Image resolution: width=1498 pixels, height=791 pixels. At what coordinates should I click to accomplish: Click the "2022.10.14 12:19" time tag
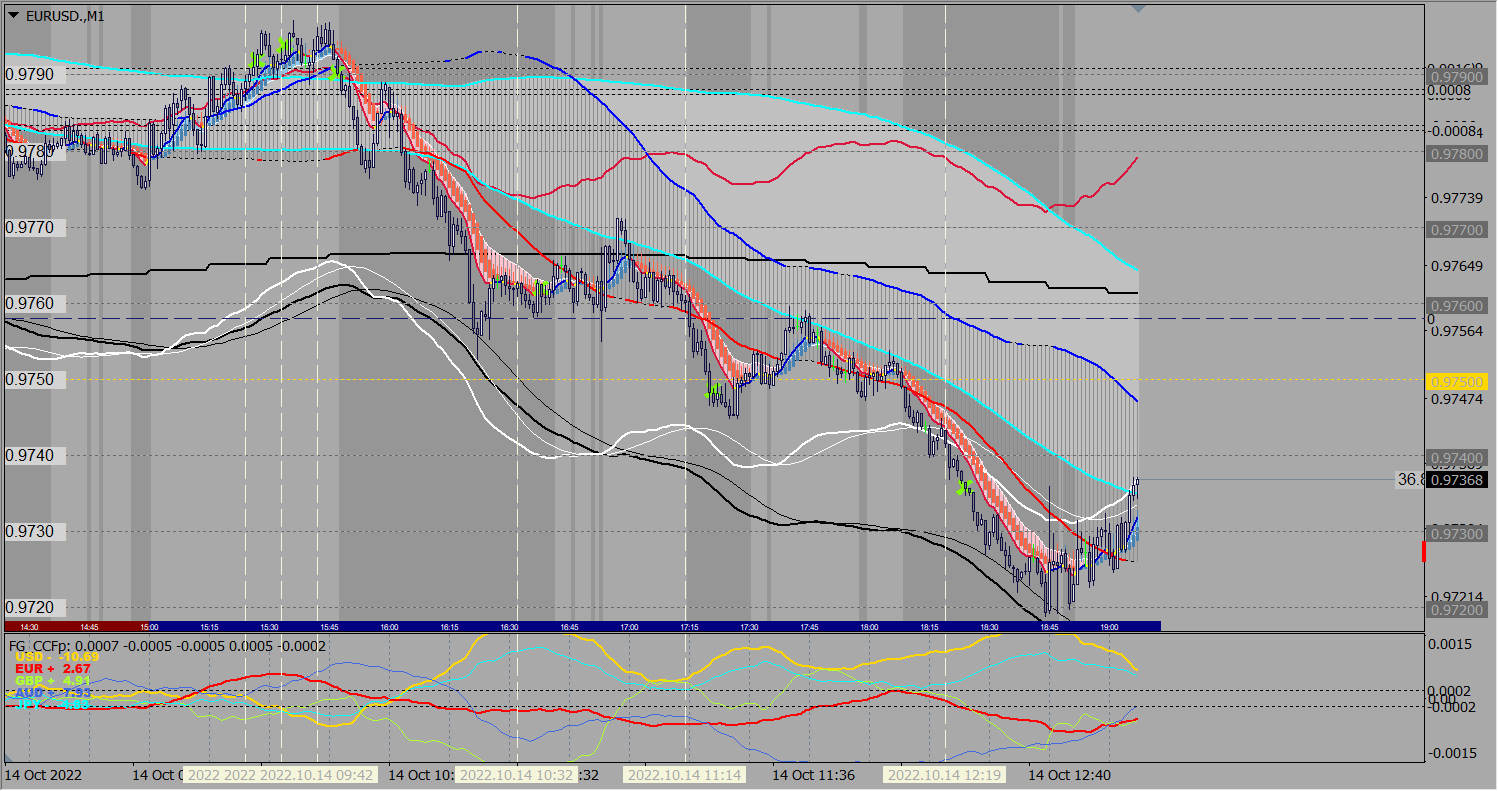click(945, 775)
